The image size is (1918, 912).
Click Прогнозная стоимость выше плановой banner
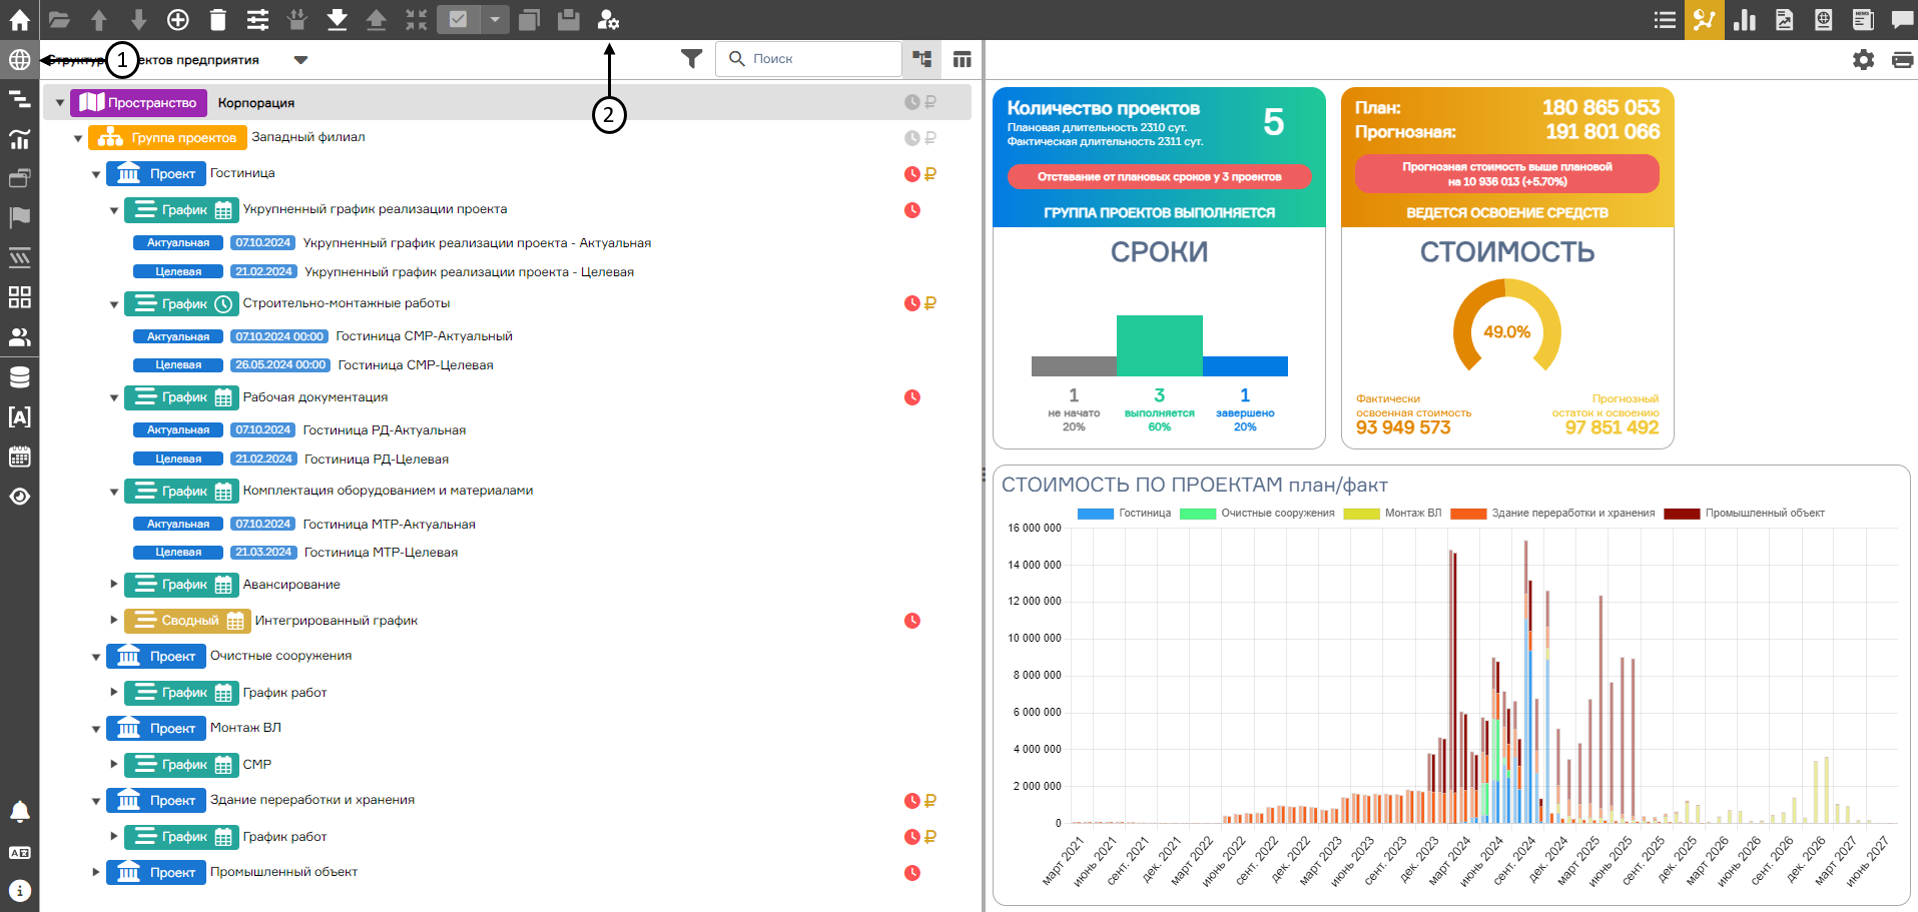click(1507, 174)
